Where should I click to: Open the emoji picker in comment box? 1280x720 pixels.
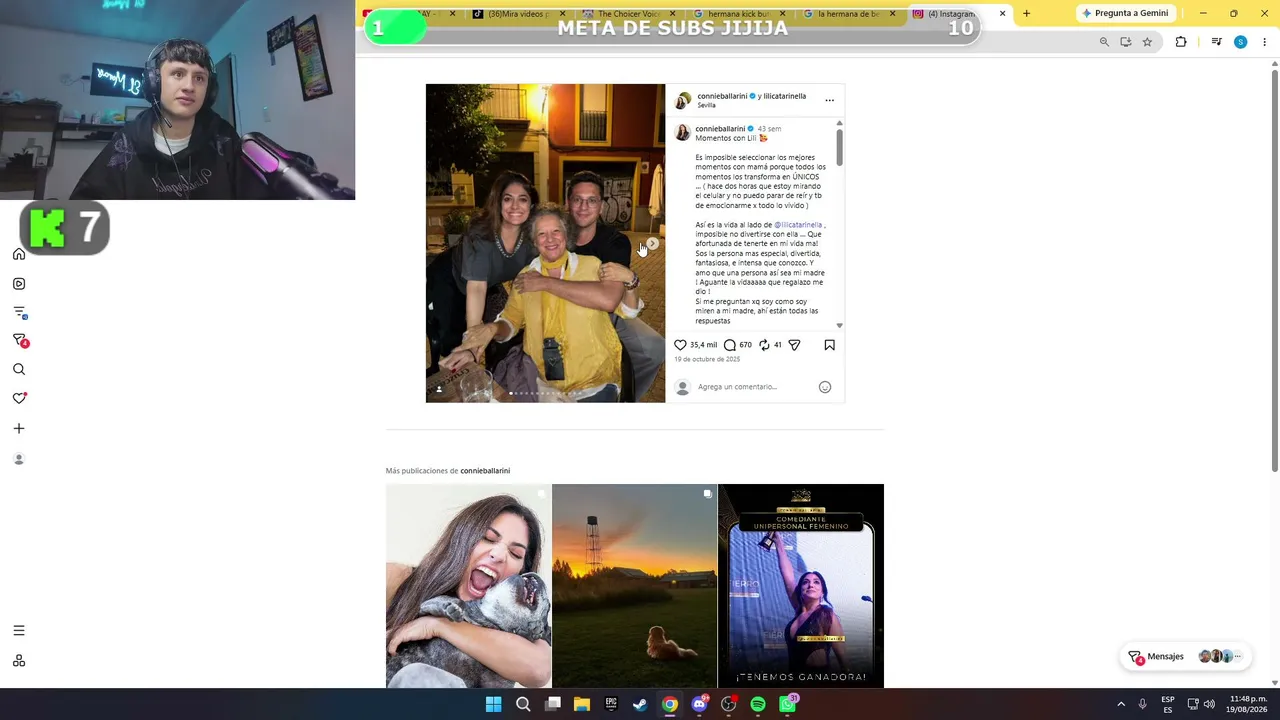click(825, 387)
